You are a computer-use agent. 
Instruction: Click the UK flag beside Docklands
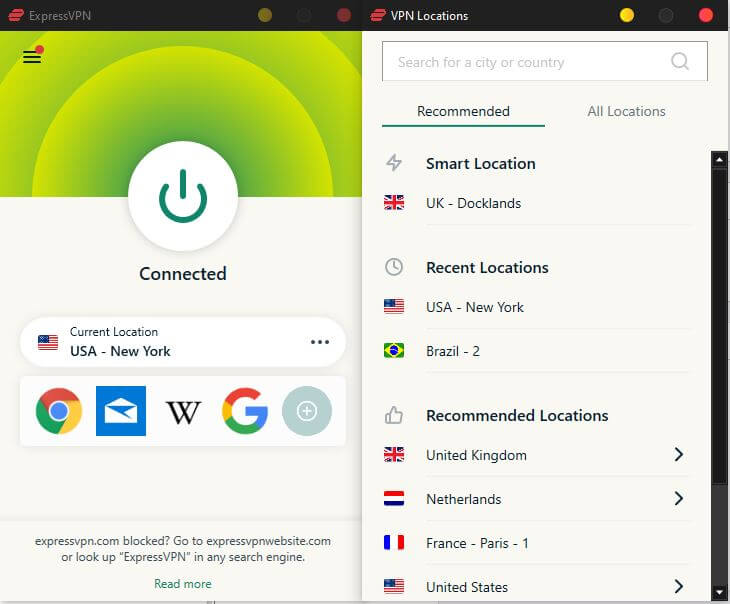(394, 203)
